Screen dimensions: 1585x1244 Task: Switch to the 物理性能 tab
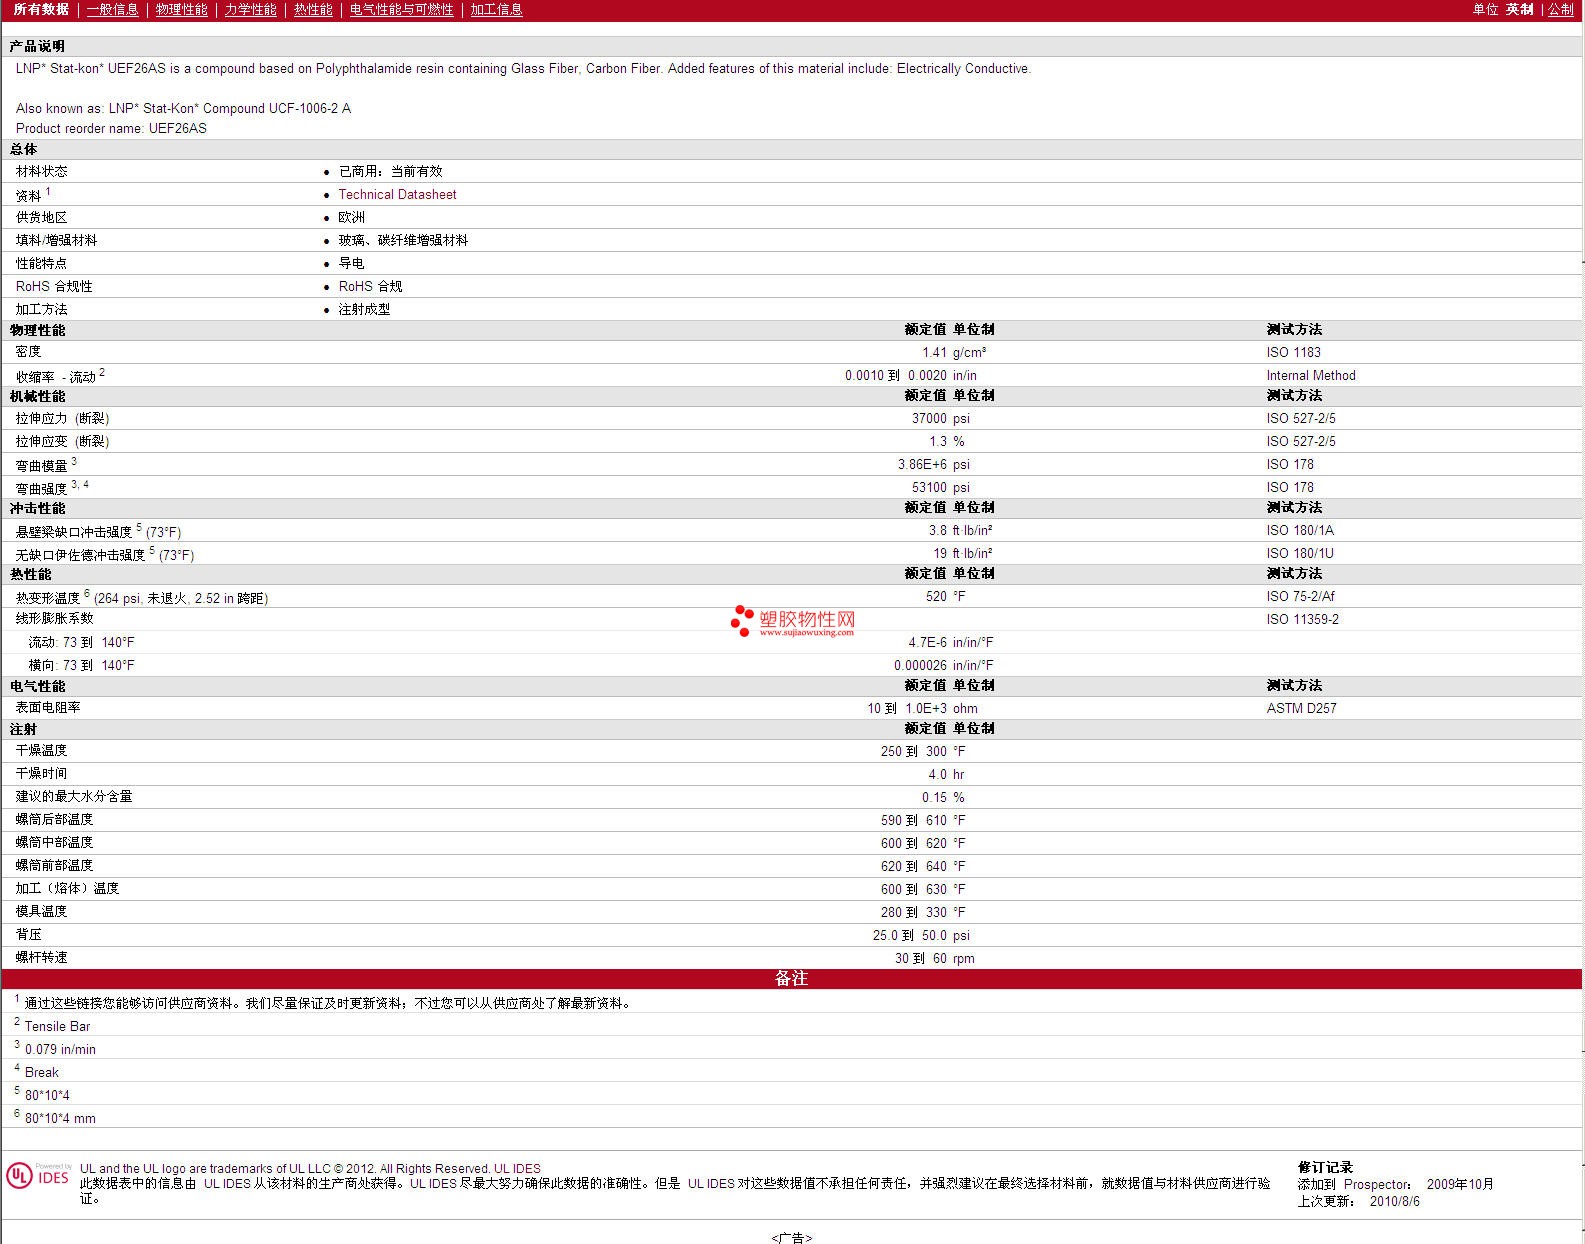click(x=182, y=9)
